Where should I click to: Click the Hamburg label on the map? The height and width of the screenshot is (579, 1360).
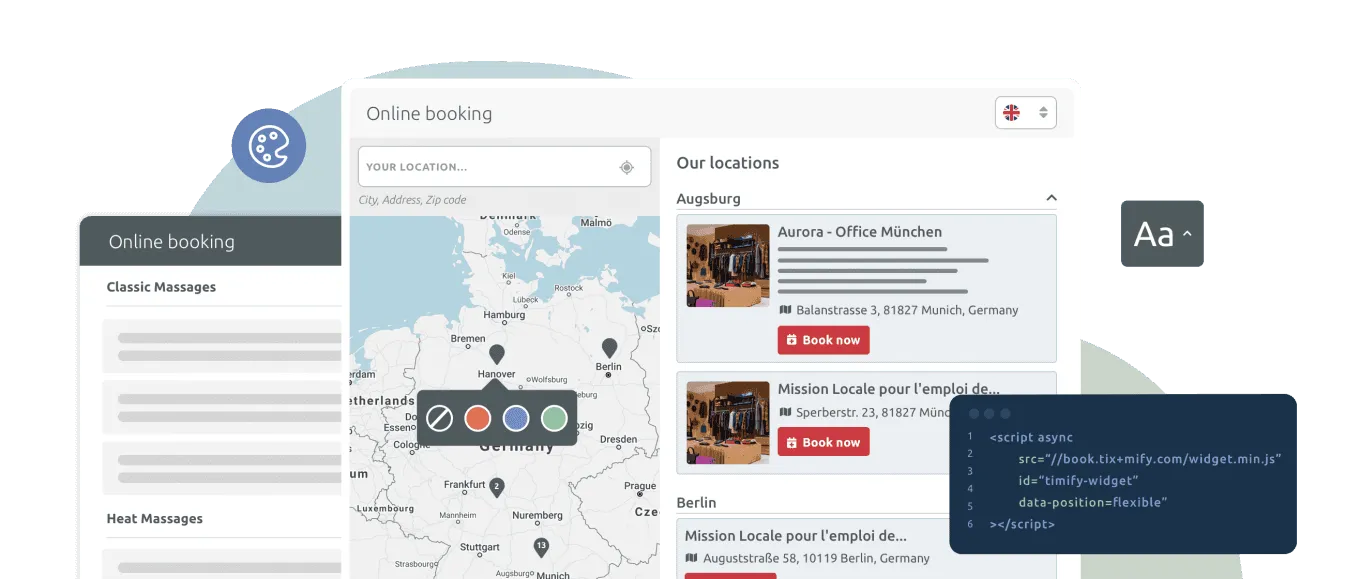point(504,315)
